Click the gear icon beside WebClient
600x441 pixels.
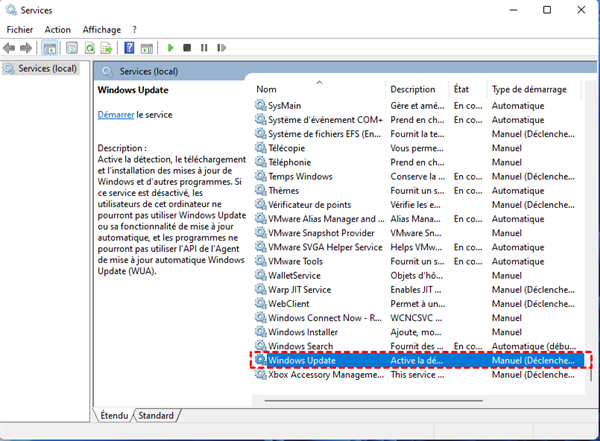[x=261, y=304]
